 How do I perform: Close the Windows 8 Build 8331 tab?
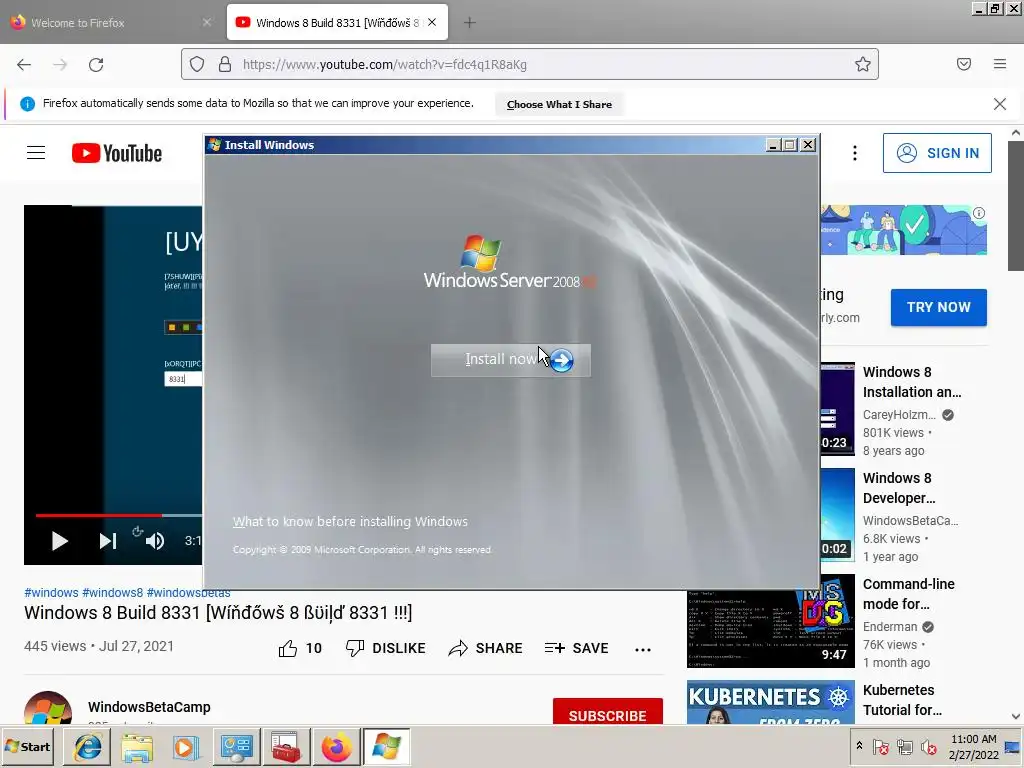(x=432, y=22)
